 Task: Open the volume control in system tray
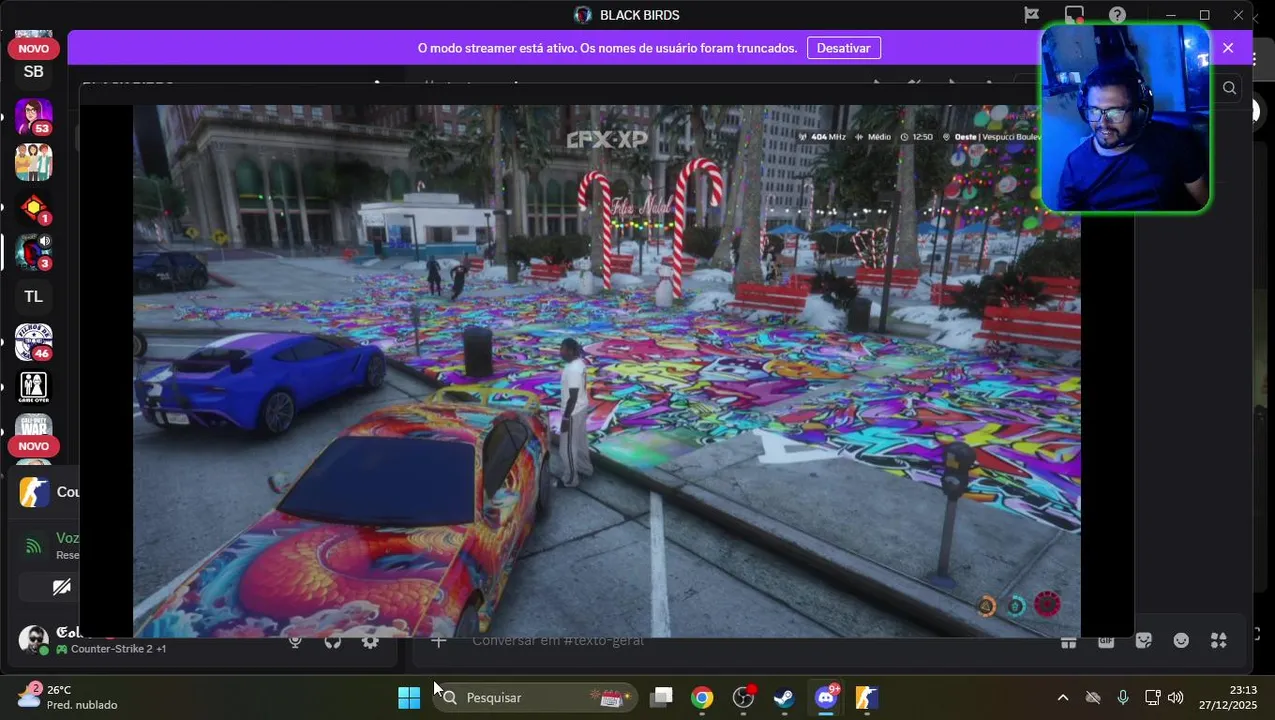click(1175, 697)
